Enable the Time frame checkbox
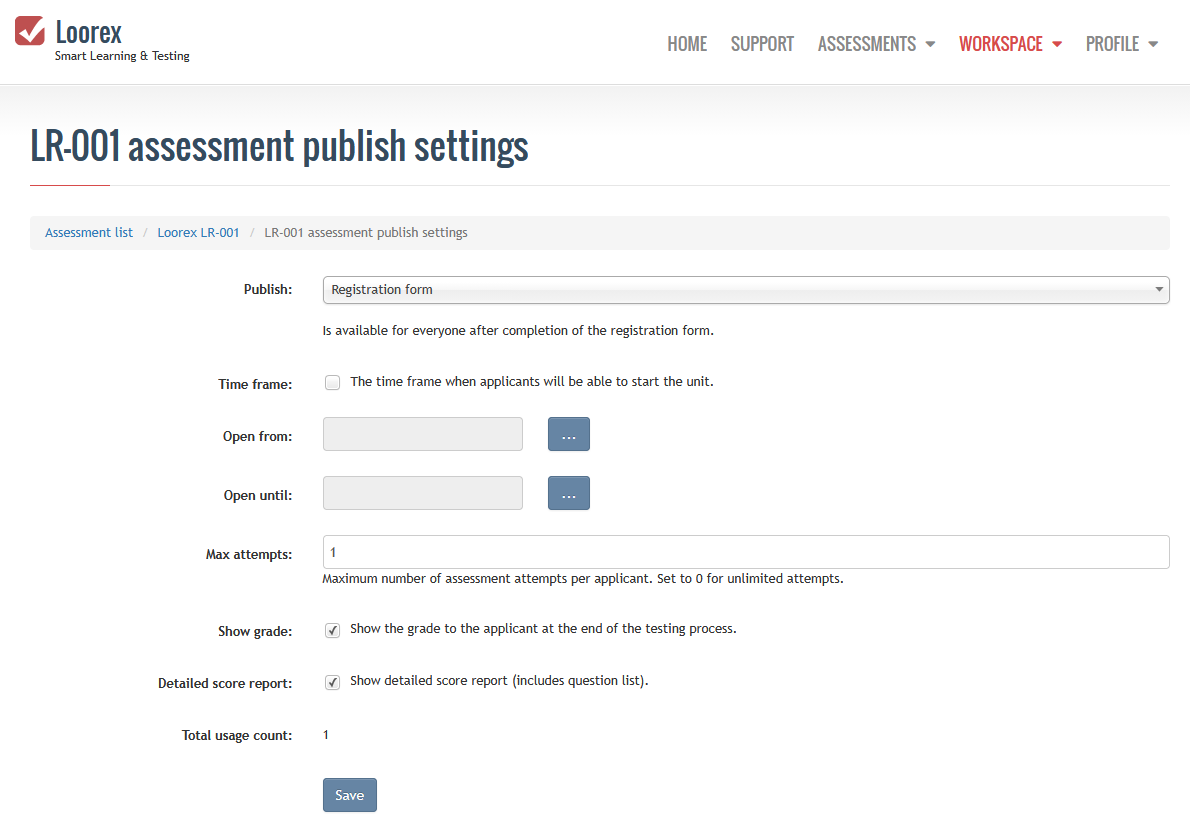The width and height of the screenshot is (1190, 825). (x=332, y=383)
